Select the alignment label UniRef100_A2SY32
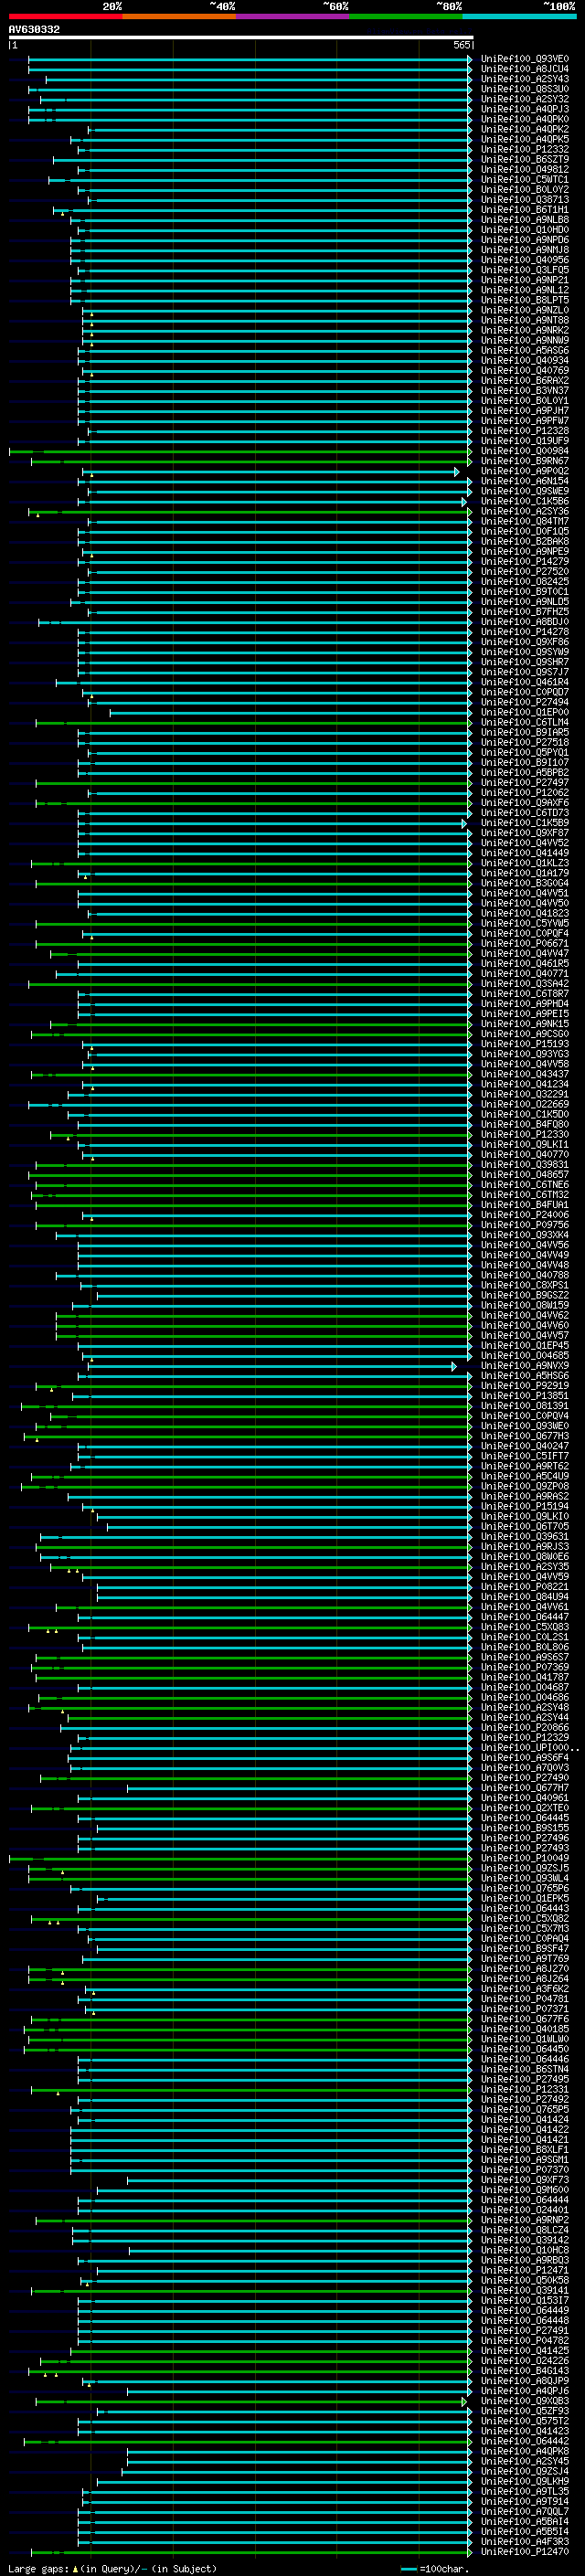Screen dimensions: 585x2576 (x=525, y=99)
